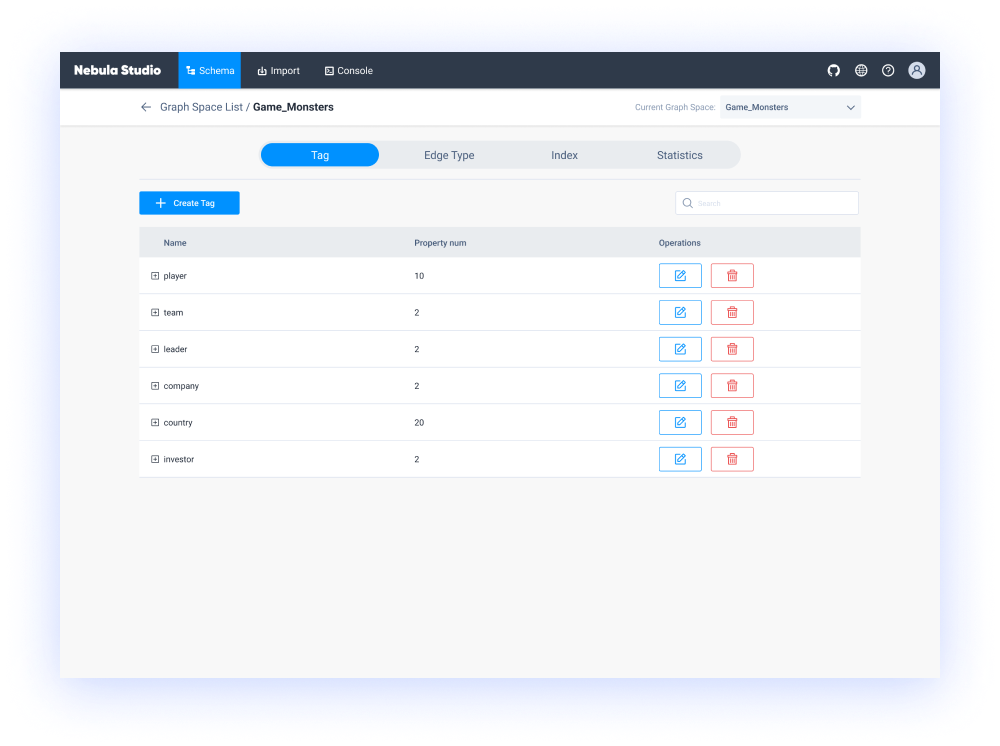Open the help question mark icon
The height and width of the screenshot is (746, 1000).
[x=888, y=70]
